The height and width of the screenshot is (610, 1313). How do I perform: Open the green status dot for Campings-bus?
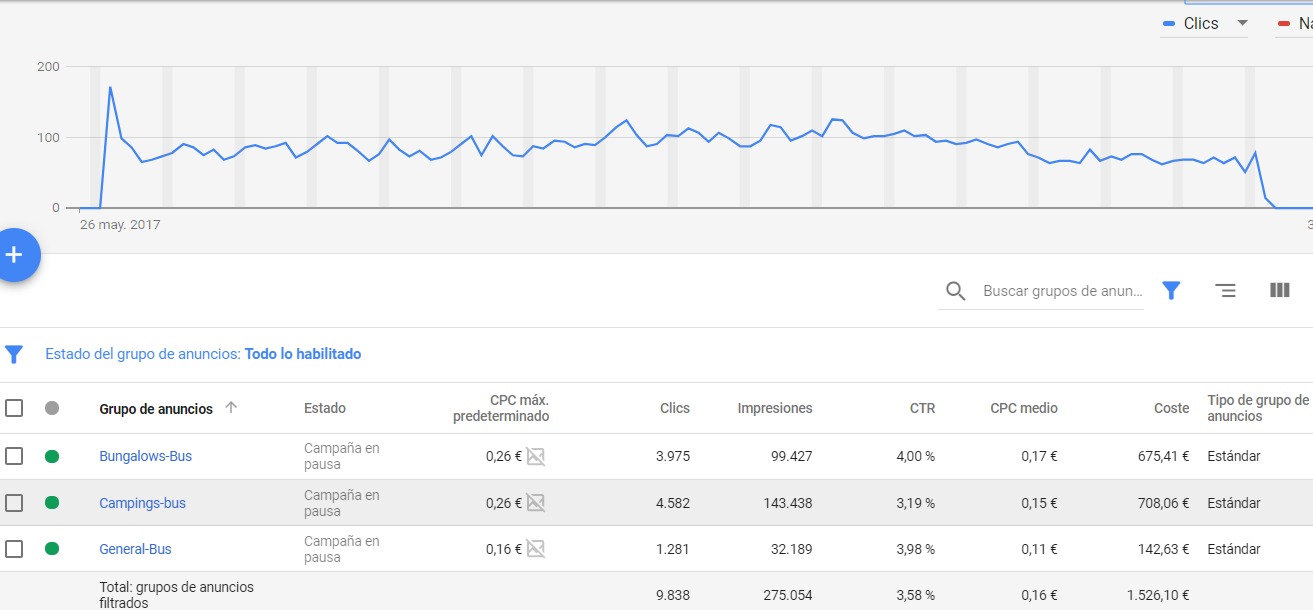coord(52,503)
